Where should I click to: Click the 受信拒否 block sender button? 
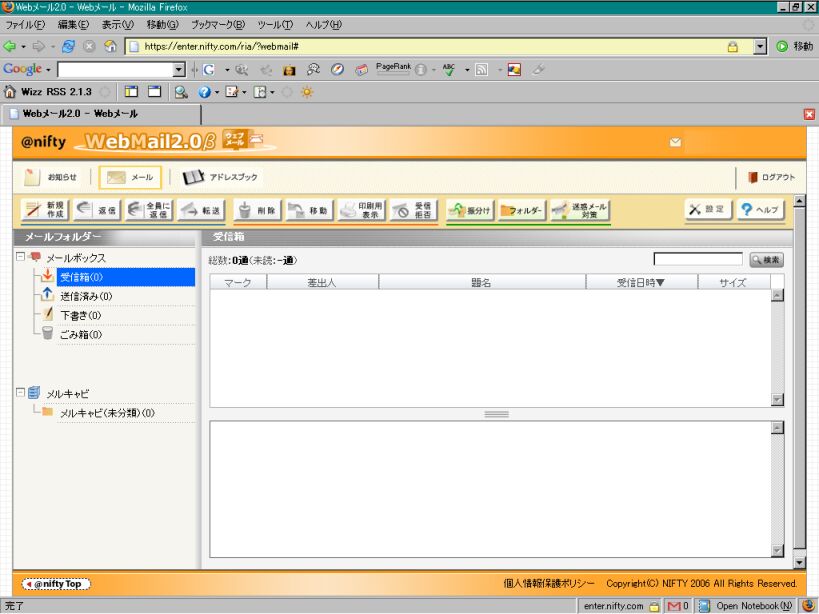pos(414,210)
